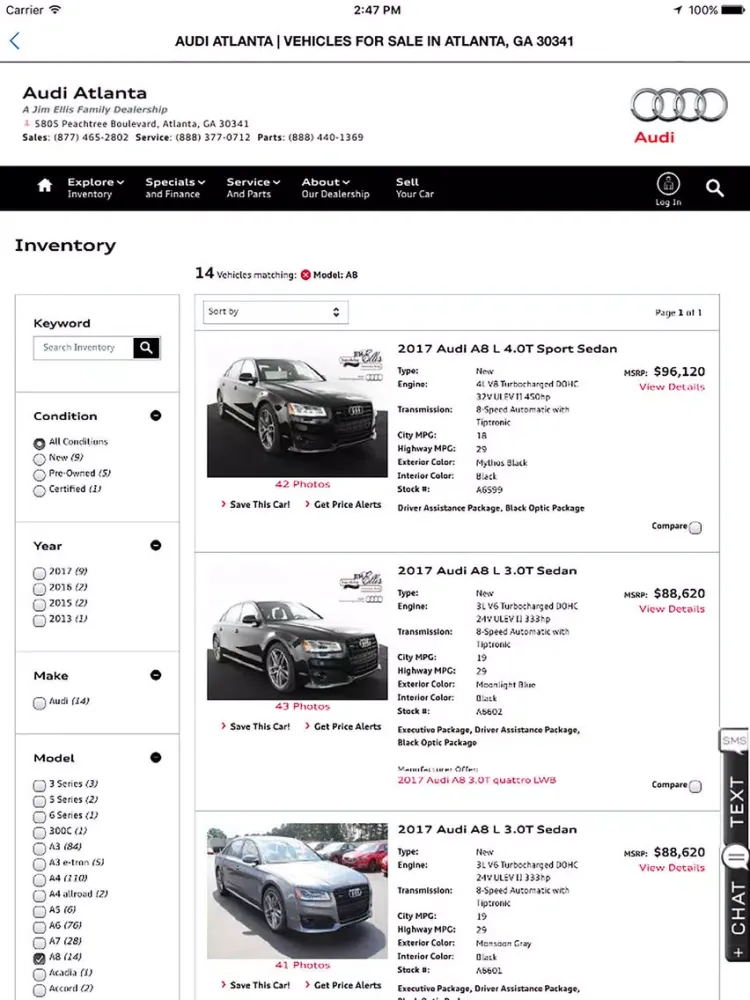Check the A6 (76) model filter
The image size is (750, 1000).
(x=40, y=927)
